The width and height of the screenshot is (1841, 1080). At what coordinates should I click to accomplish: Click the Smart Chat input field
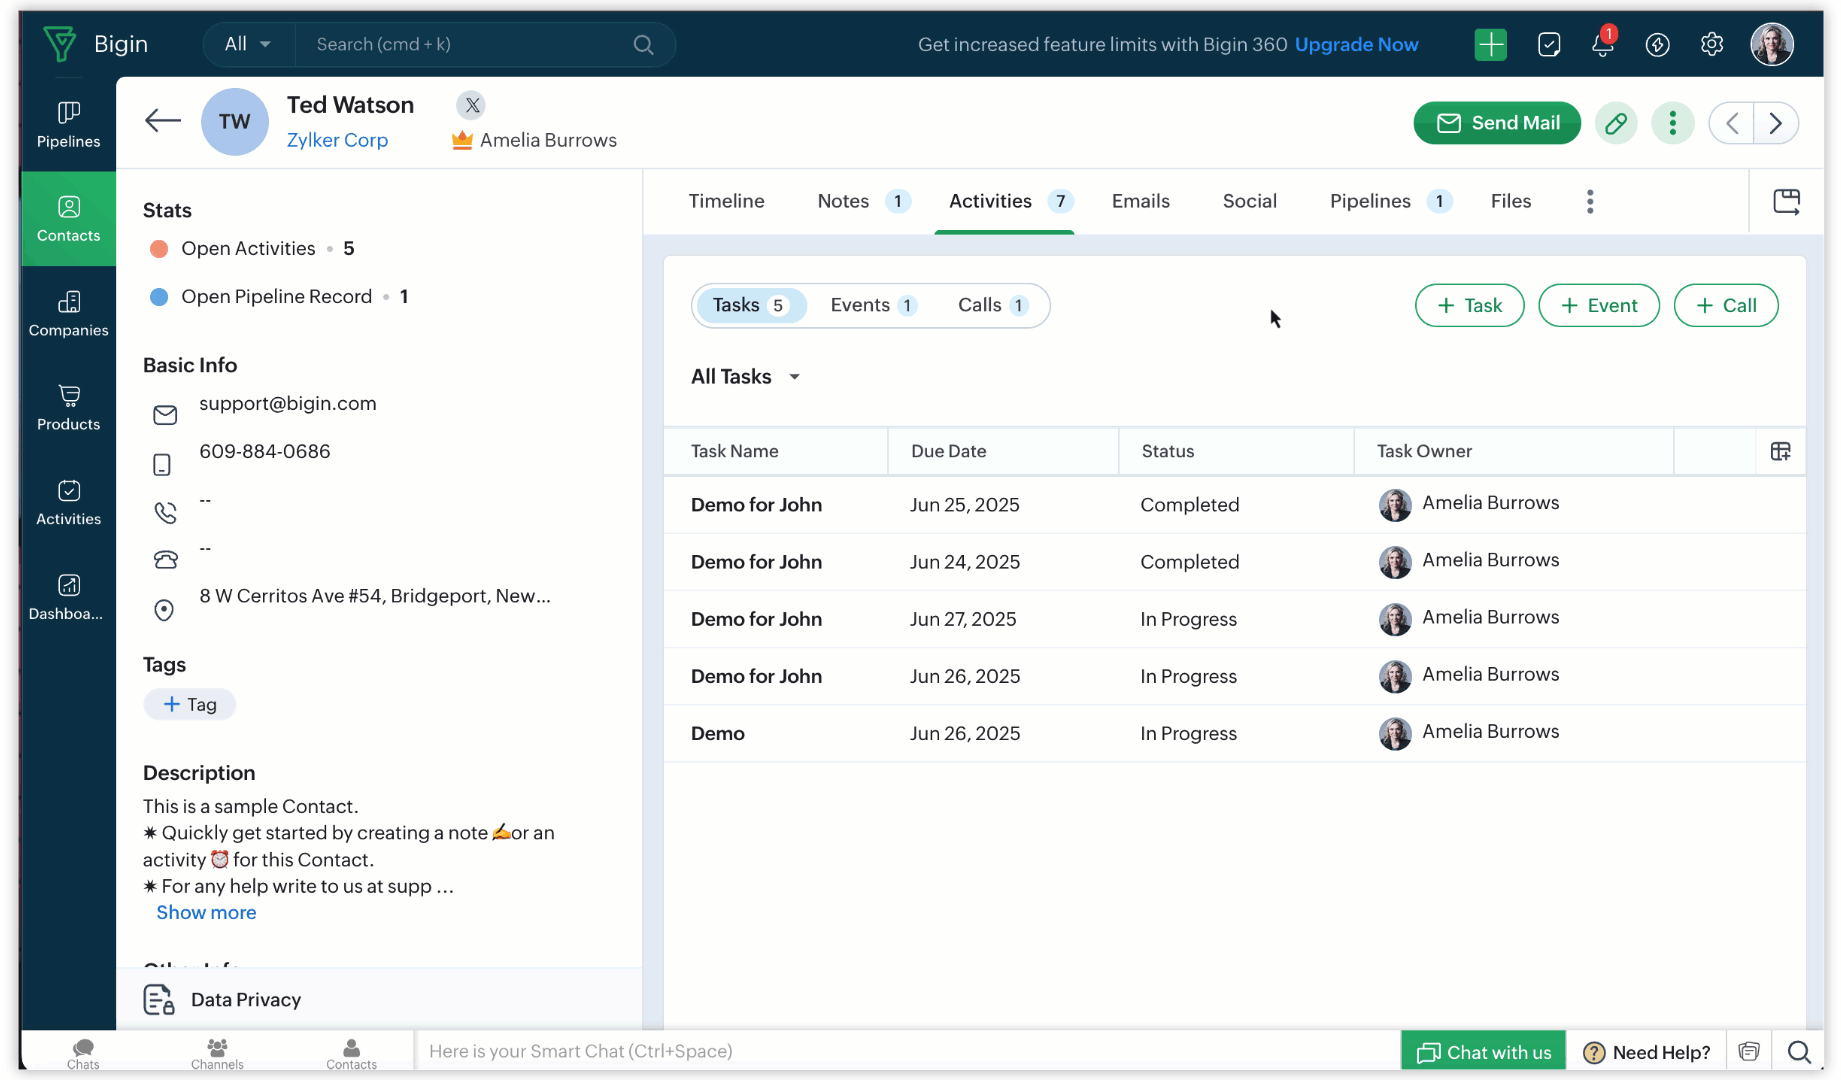coord(906,1051)
